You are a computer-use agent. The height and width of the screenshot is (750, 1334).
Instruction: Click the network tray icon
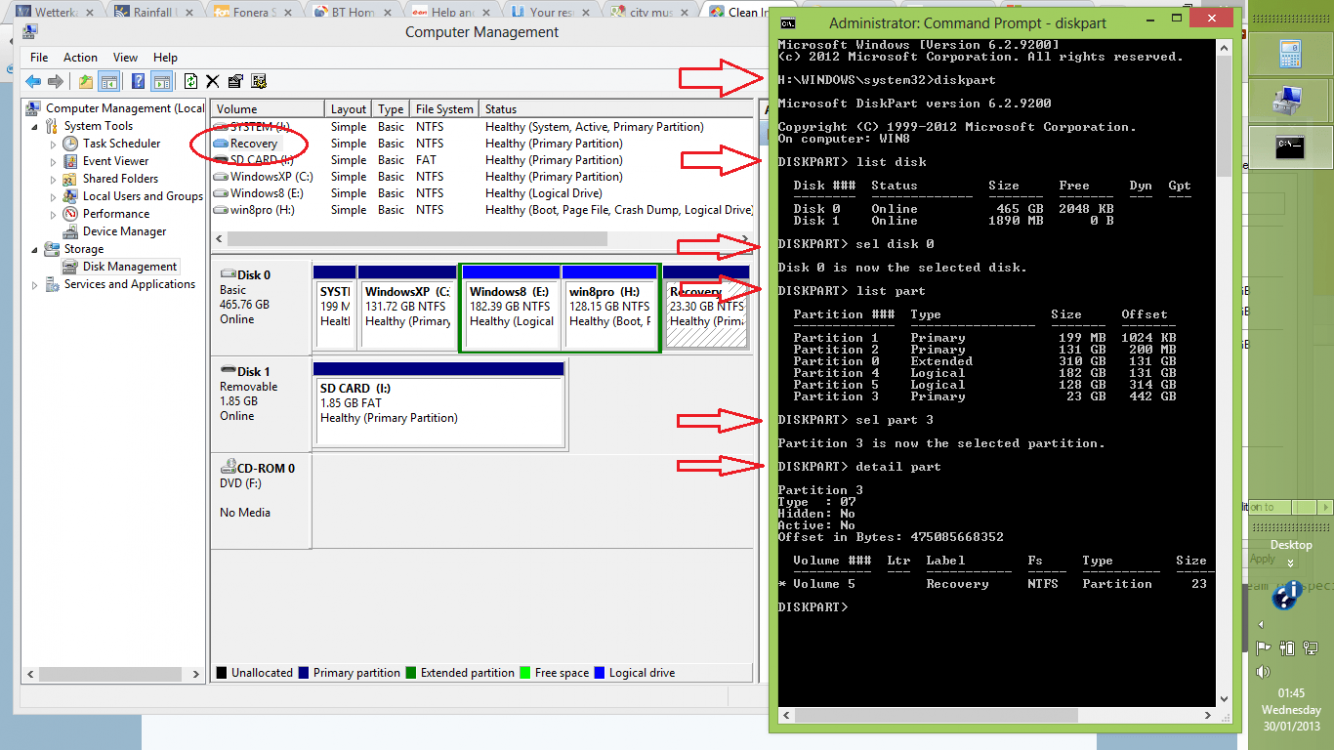coord(1311,649)
